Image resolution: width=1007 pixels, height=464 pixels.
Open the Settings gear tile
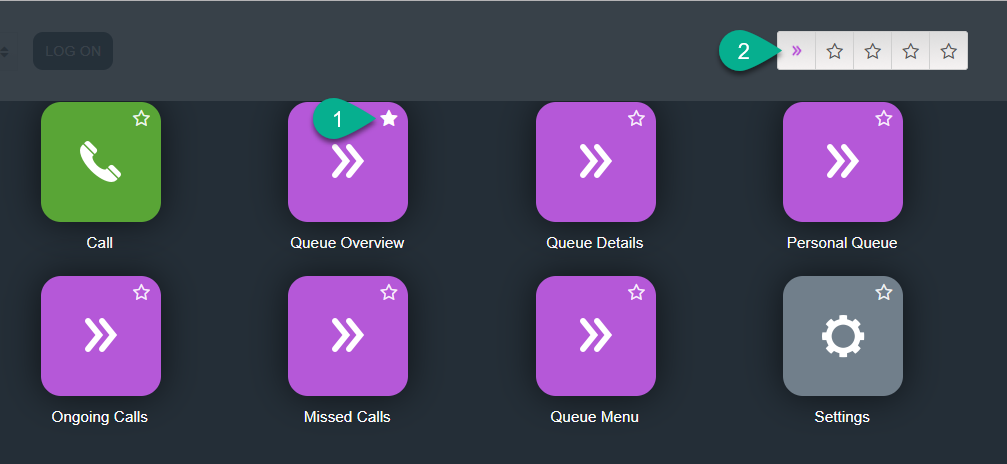tap(843, 336)
